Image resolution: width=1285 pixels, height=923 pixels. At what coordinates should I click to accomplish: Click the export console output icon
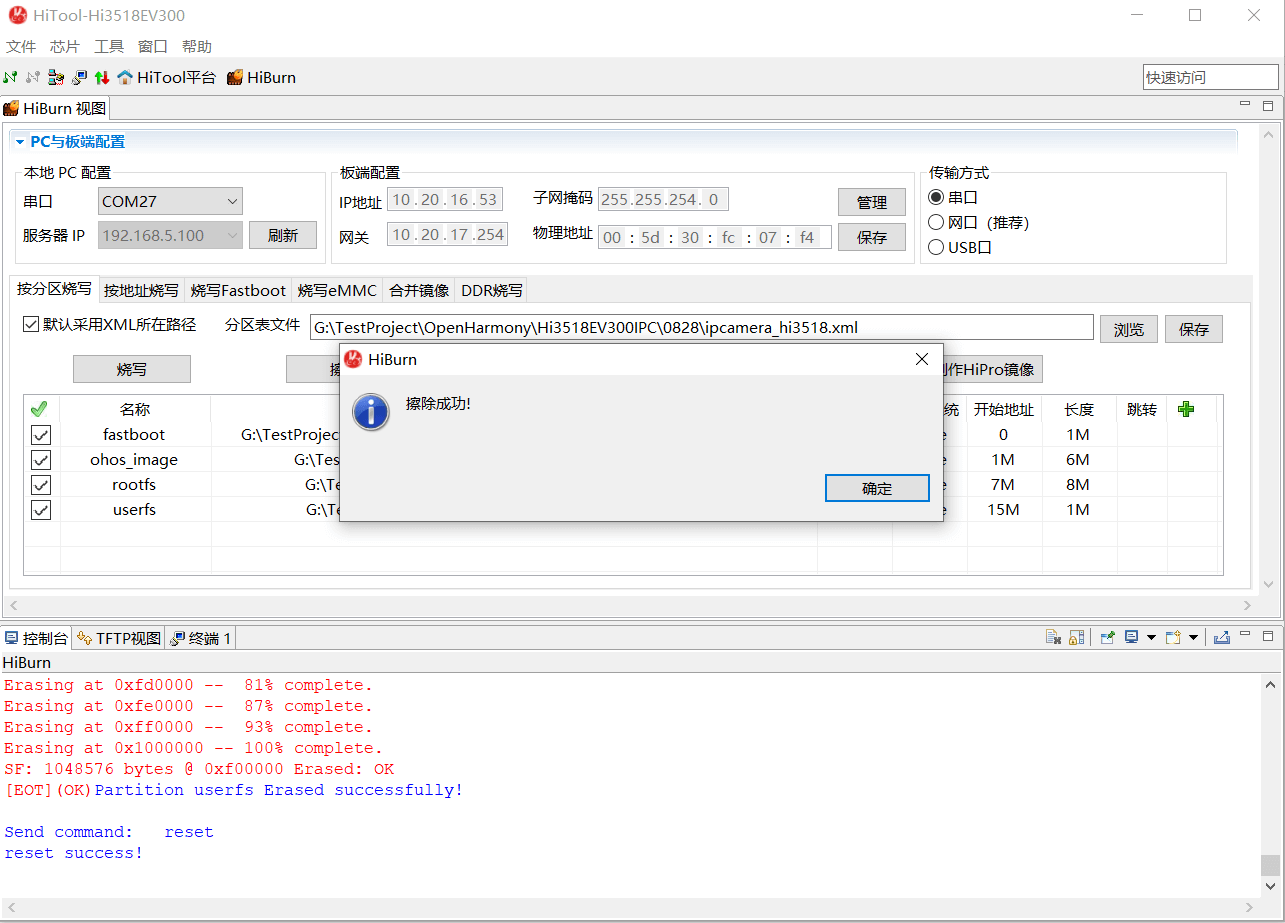1222,637
